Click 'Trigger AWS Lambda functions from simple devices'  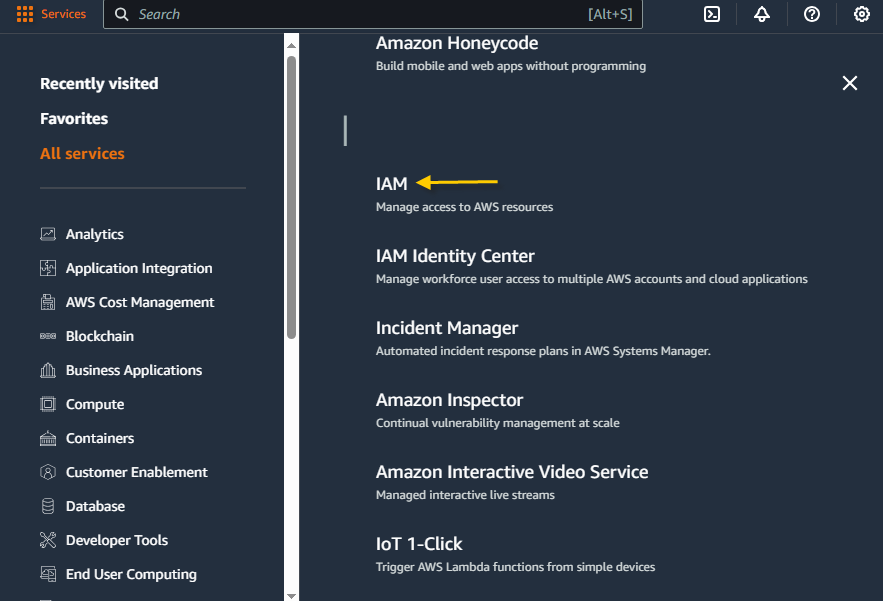pos(515,567)
